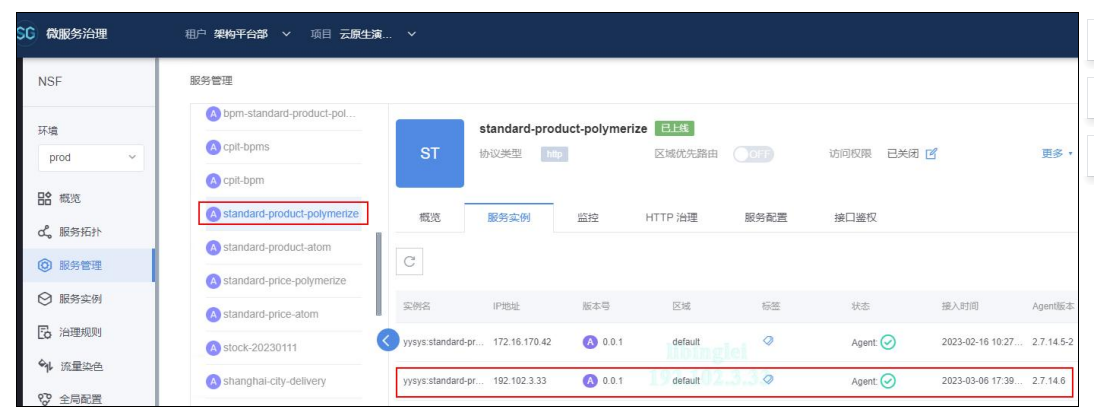Select standard-product-atom in service list

pos(276,247)
